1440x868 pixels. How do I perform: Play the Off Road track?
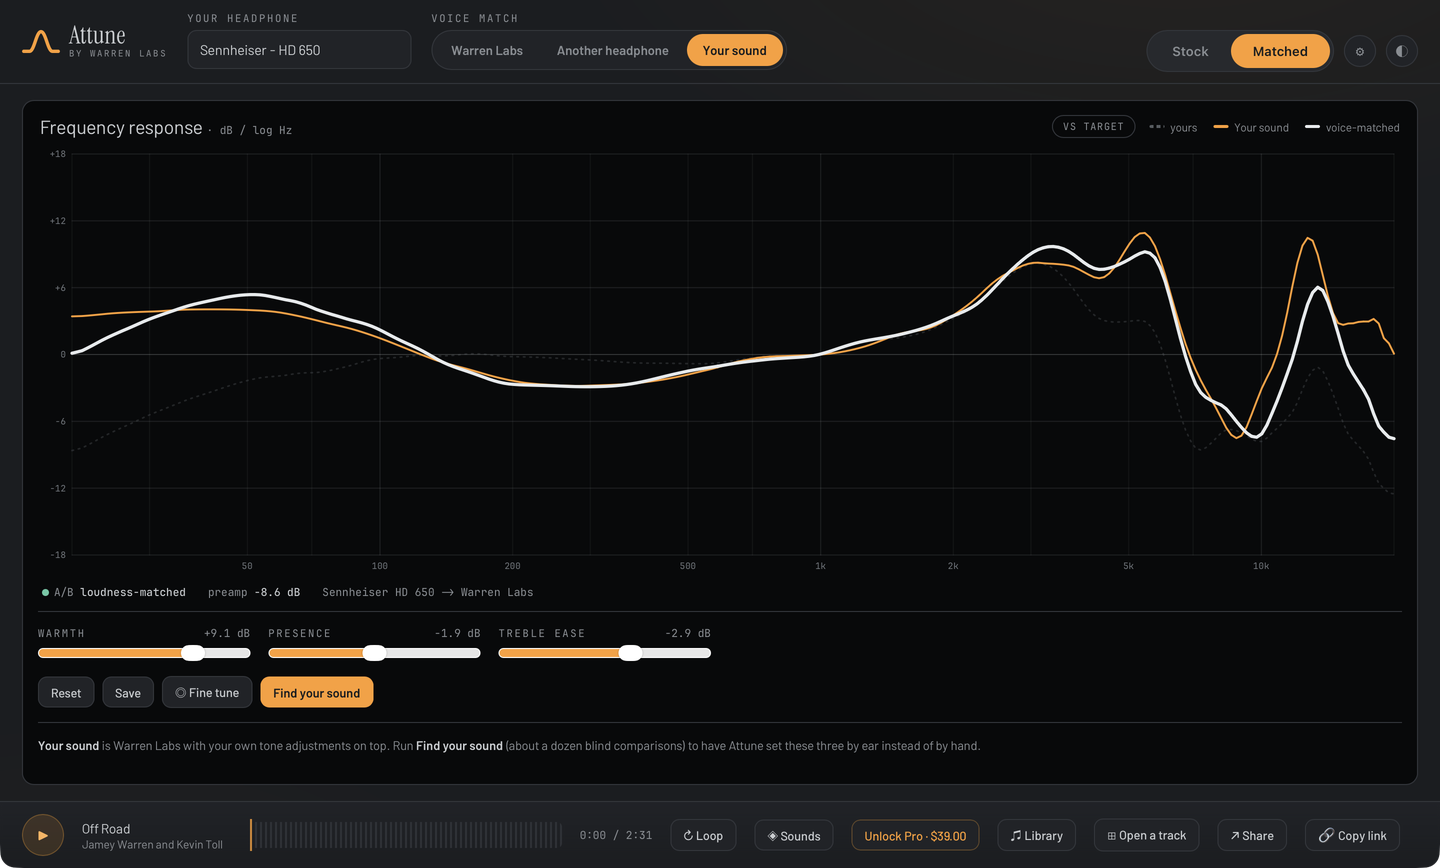(43, 835)
